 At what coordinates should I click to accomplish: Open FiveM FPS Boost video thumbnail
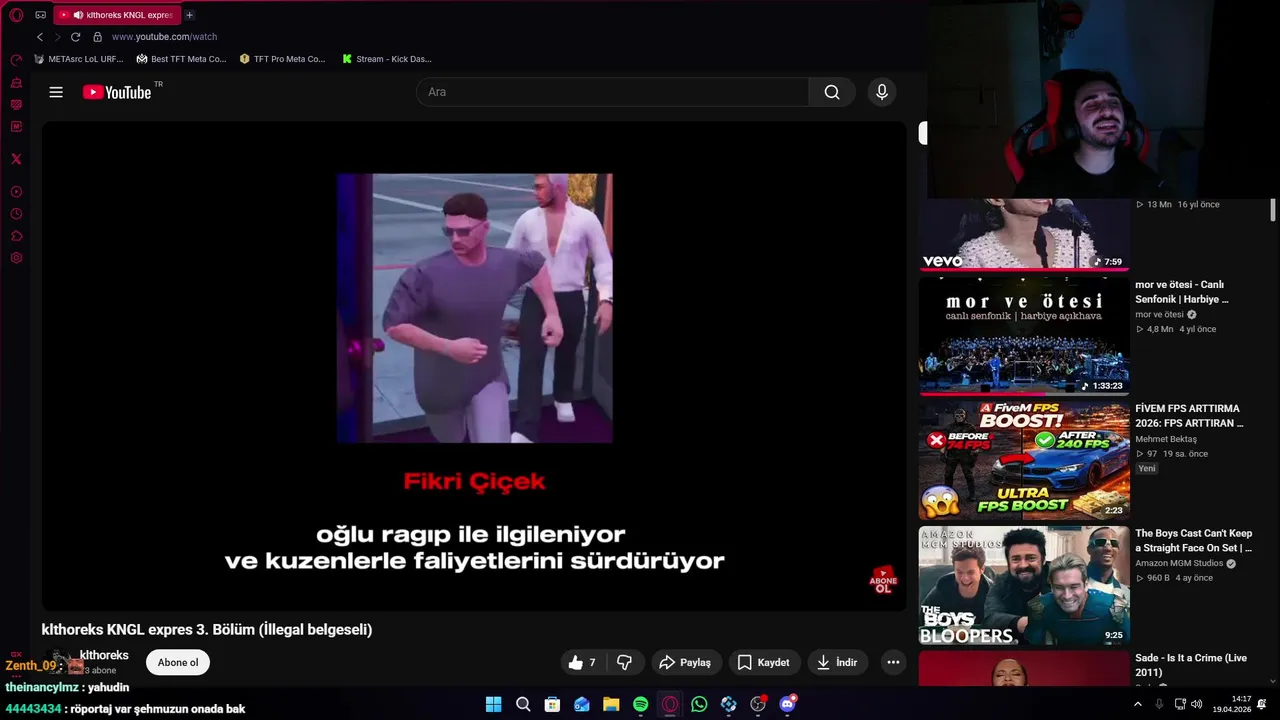[x=1024, y=460]
